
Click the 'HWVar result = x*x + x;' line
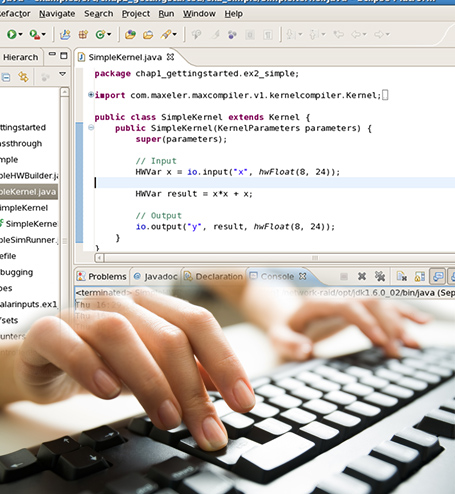click(x=194, y=194)
